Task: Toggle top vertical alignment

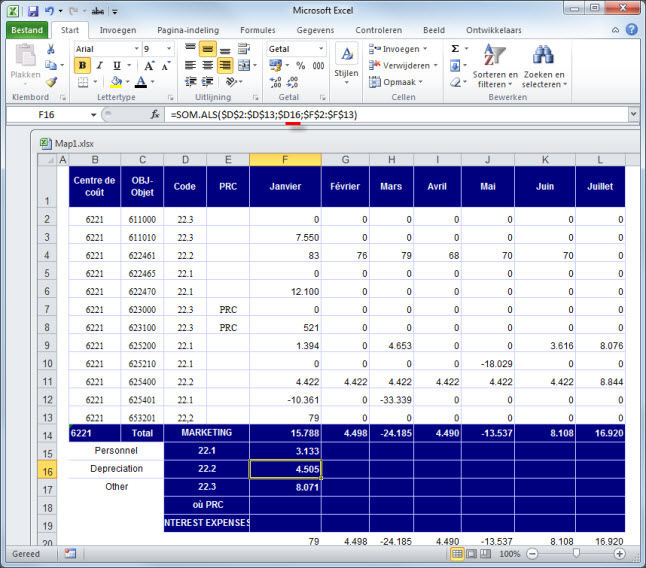Action: (190, 49)
